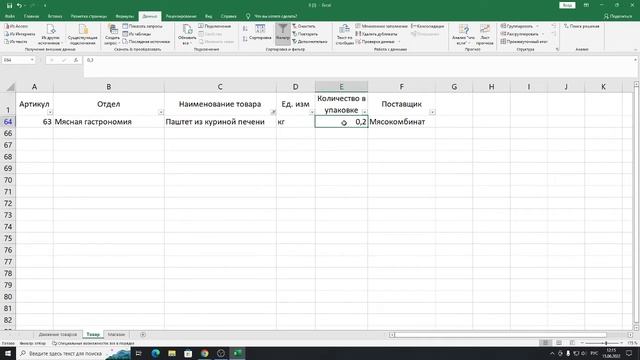Viewport: 640px width, 360px height.
Task: Click Connections (Подключения) button
Action: 215,26
